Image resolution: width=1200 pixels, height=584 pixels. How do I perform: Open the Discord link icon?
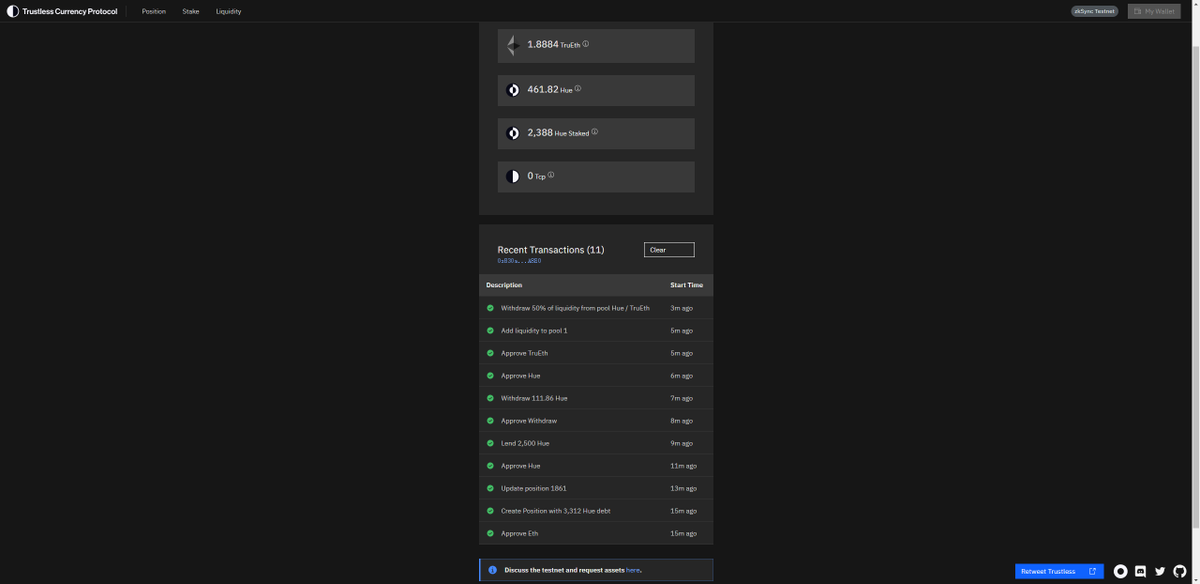(1140, 571)
